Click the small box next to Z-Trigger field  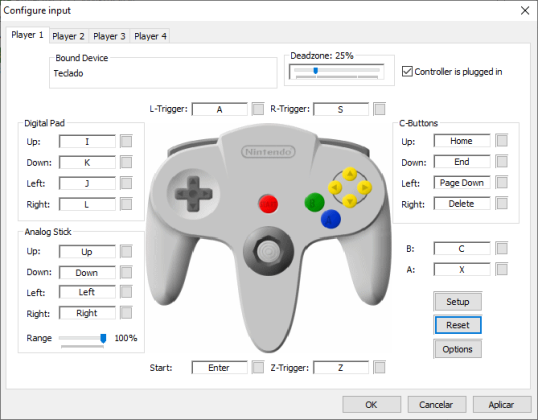(x=379, y=368)
